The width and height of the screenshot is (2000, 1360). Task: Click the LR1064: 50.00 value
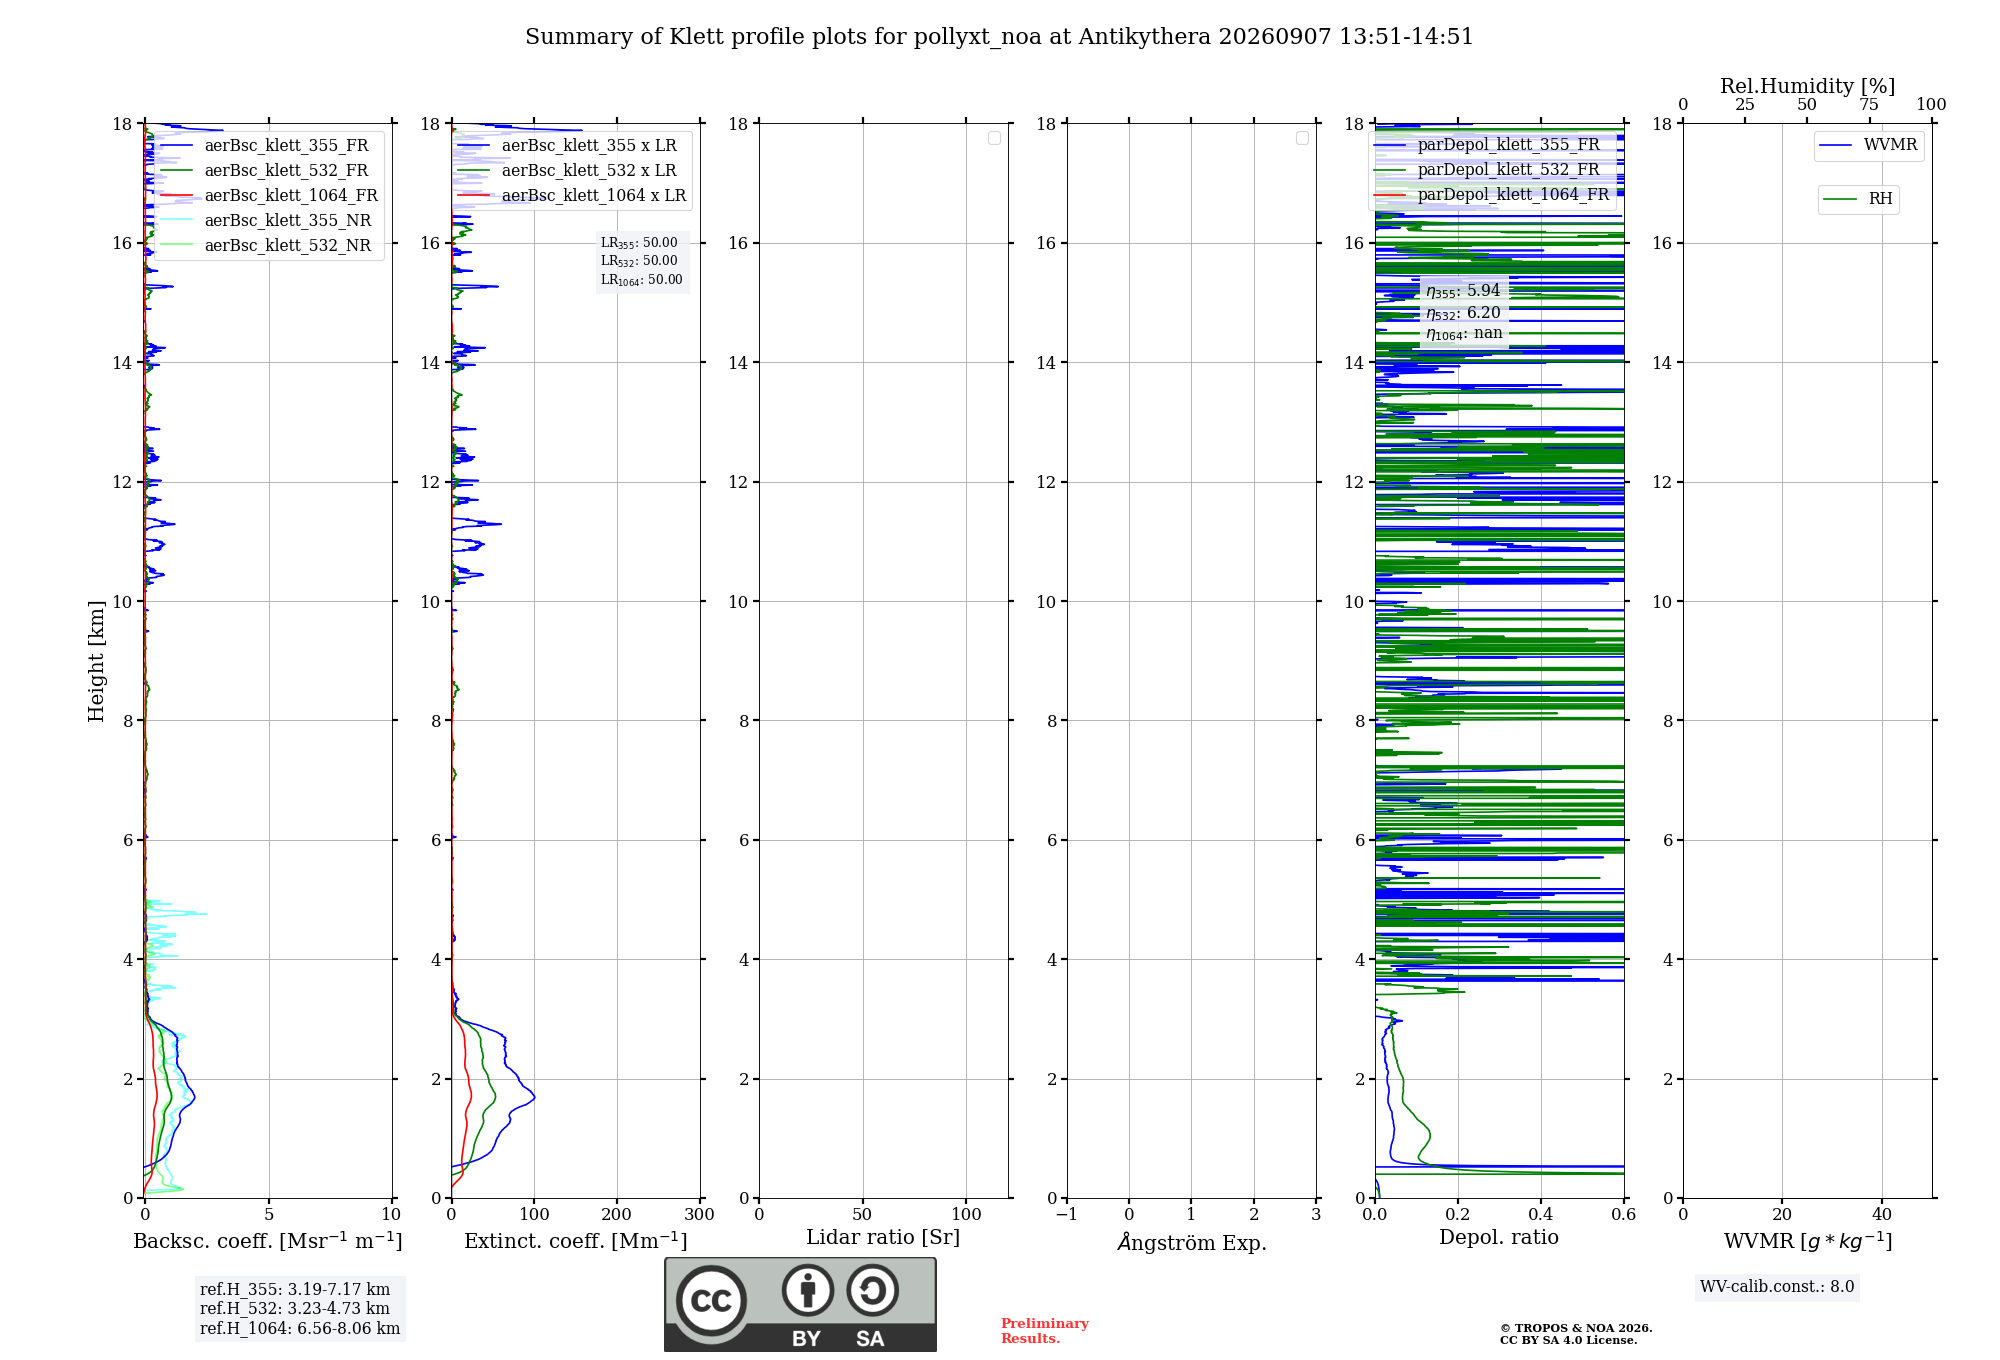pyautogui.click(x=642, y=280)
